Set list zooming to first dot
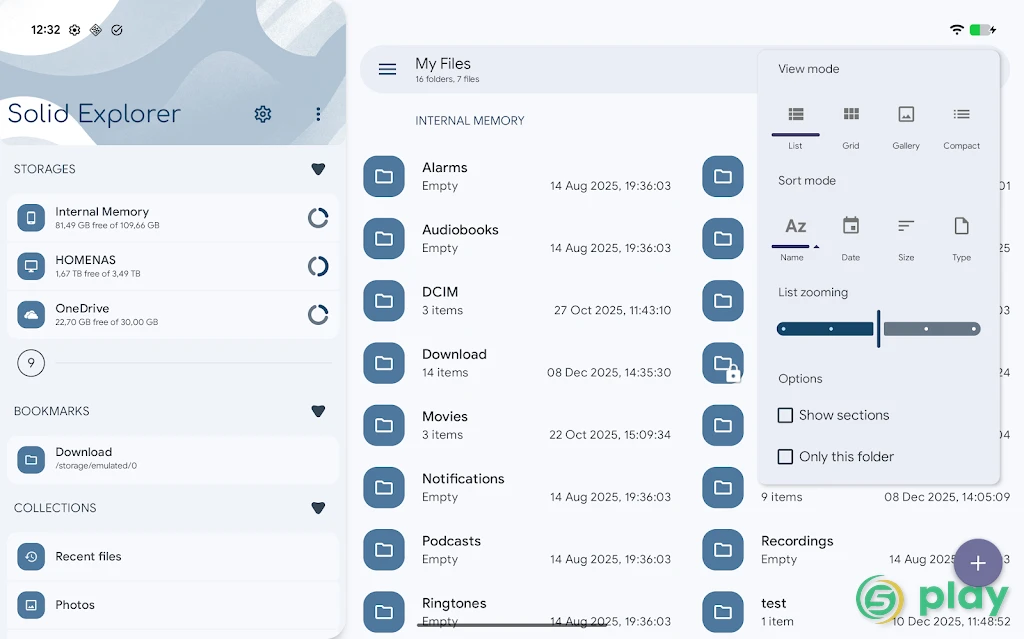1024x639 pixels. coord(783,329)
